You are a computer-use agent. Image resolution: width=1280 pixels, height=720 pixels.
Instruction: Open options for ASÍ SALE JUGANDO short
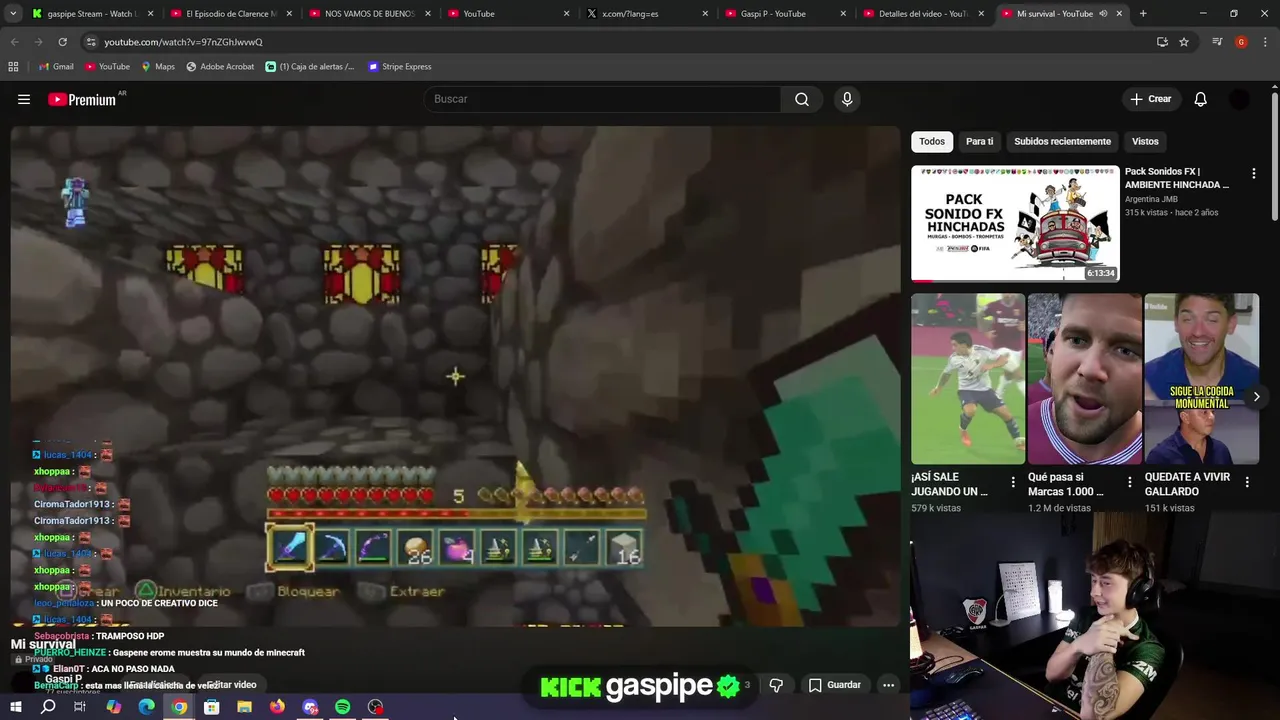(1013, 482)
